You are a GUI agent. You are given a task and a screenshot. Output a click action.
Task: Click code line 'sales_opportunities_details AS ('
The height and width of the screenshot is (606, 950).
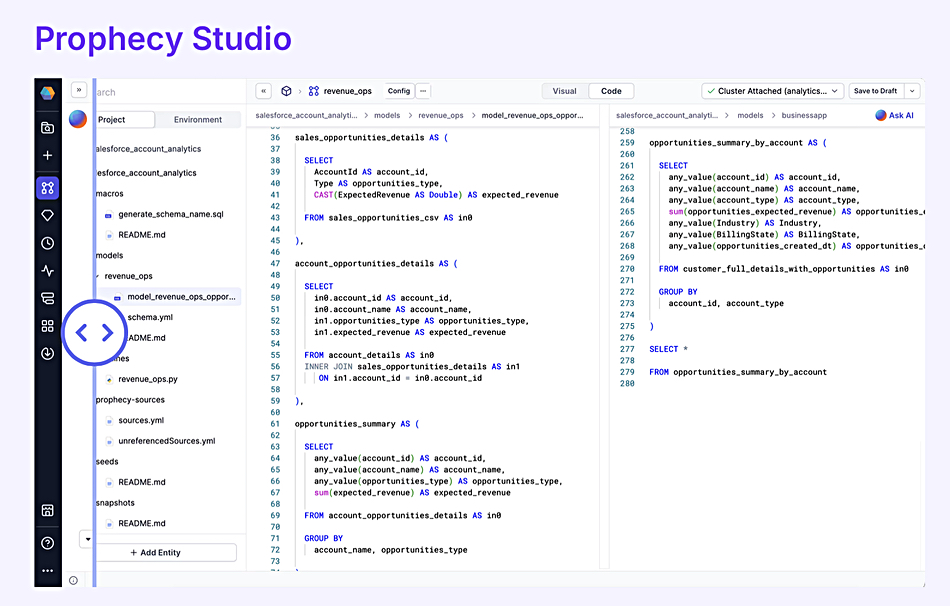[371, 138]
